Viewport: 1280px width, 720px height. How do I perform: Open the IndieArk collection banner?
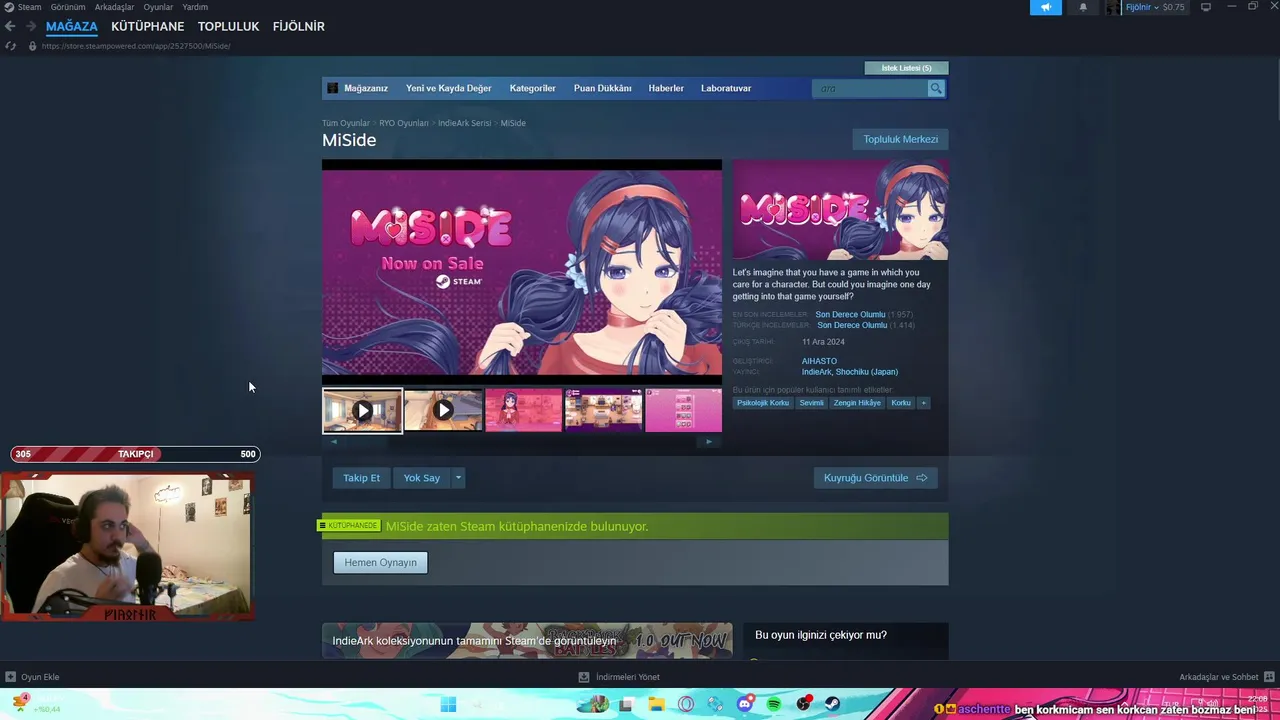[527, 641]
